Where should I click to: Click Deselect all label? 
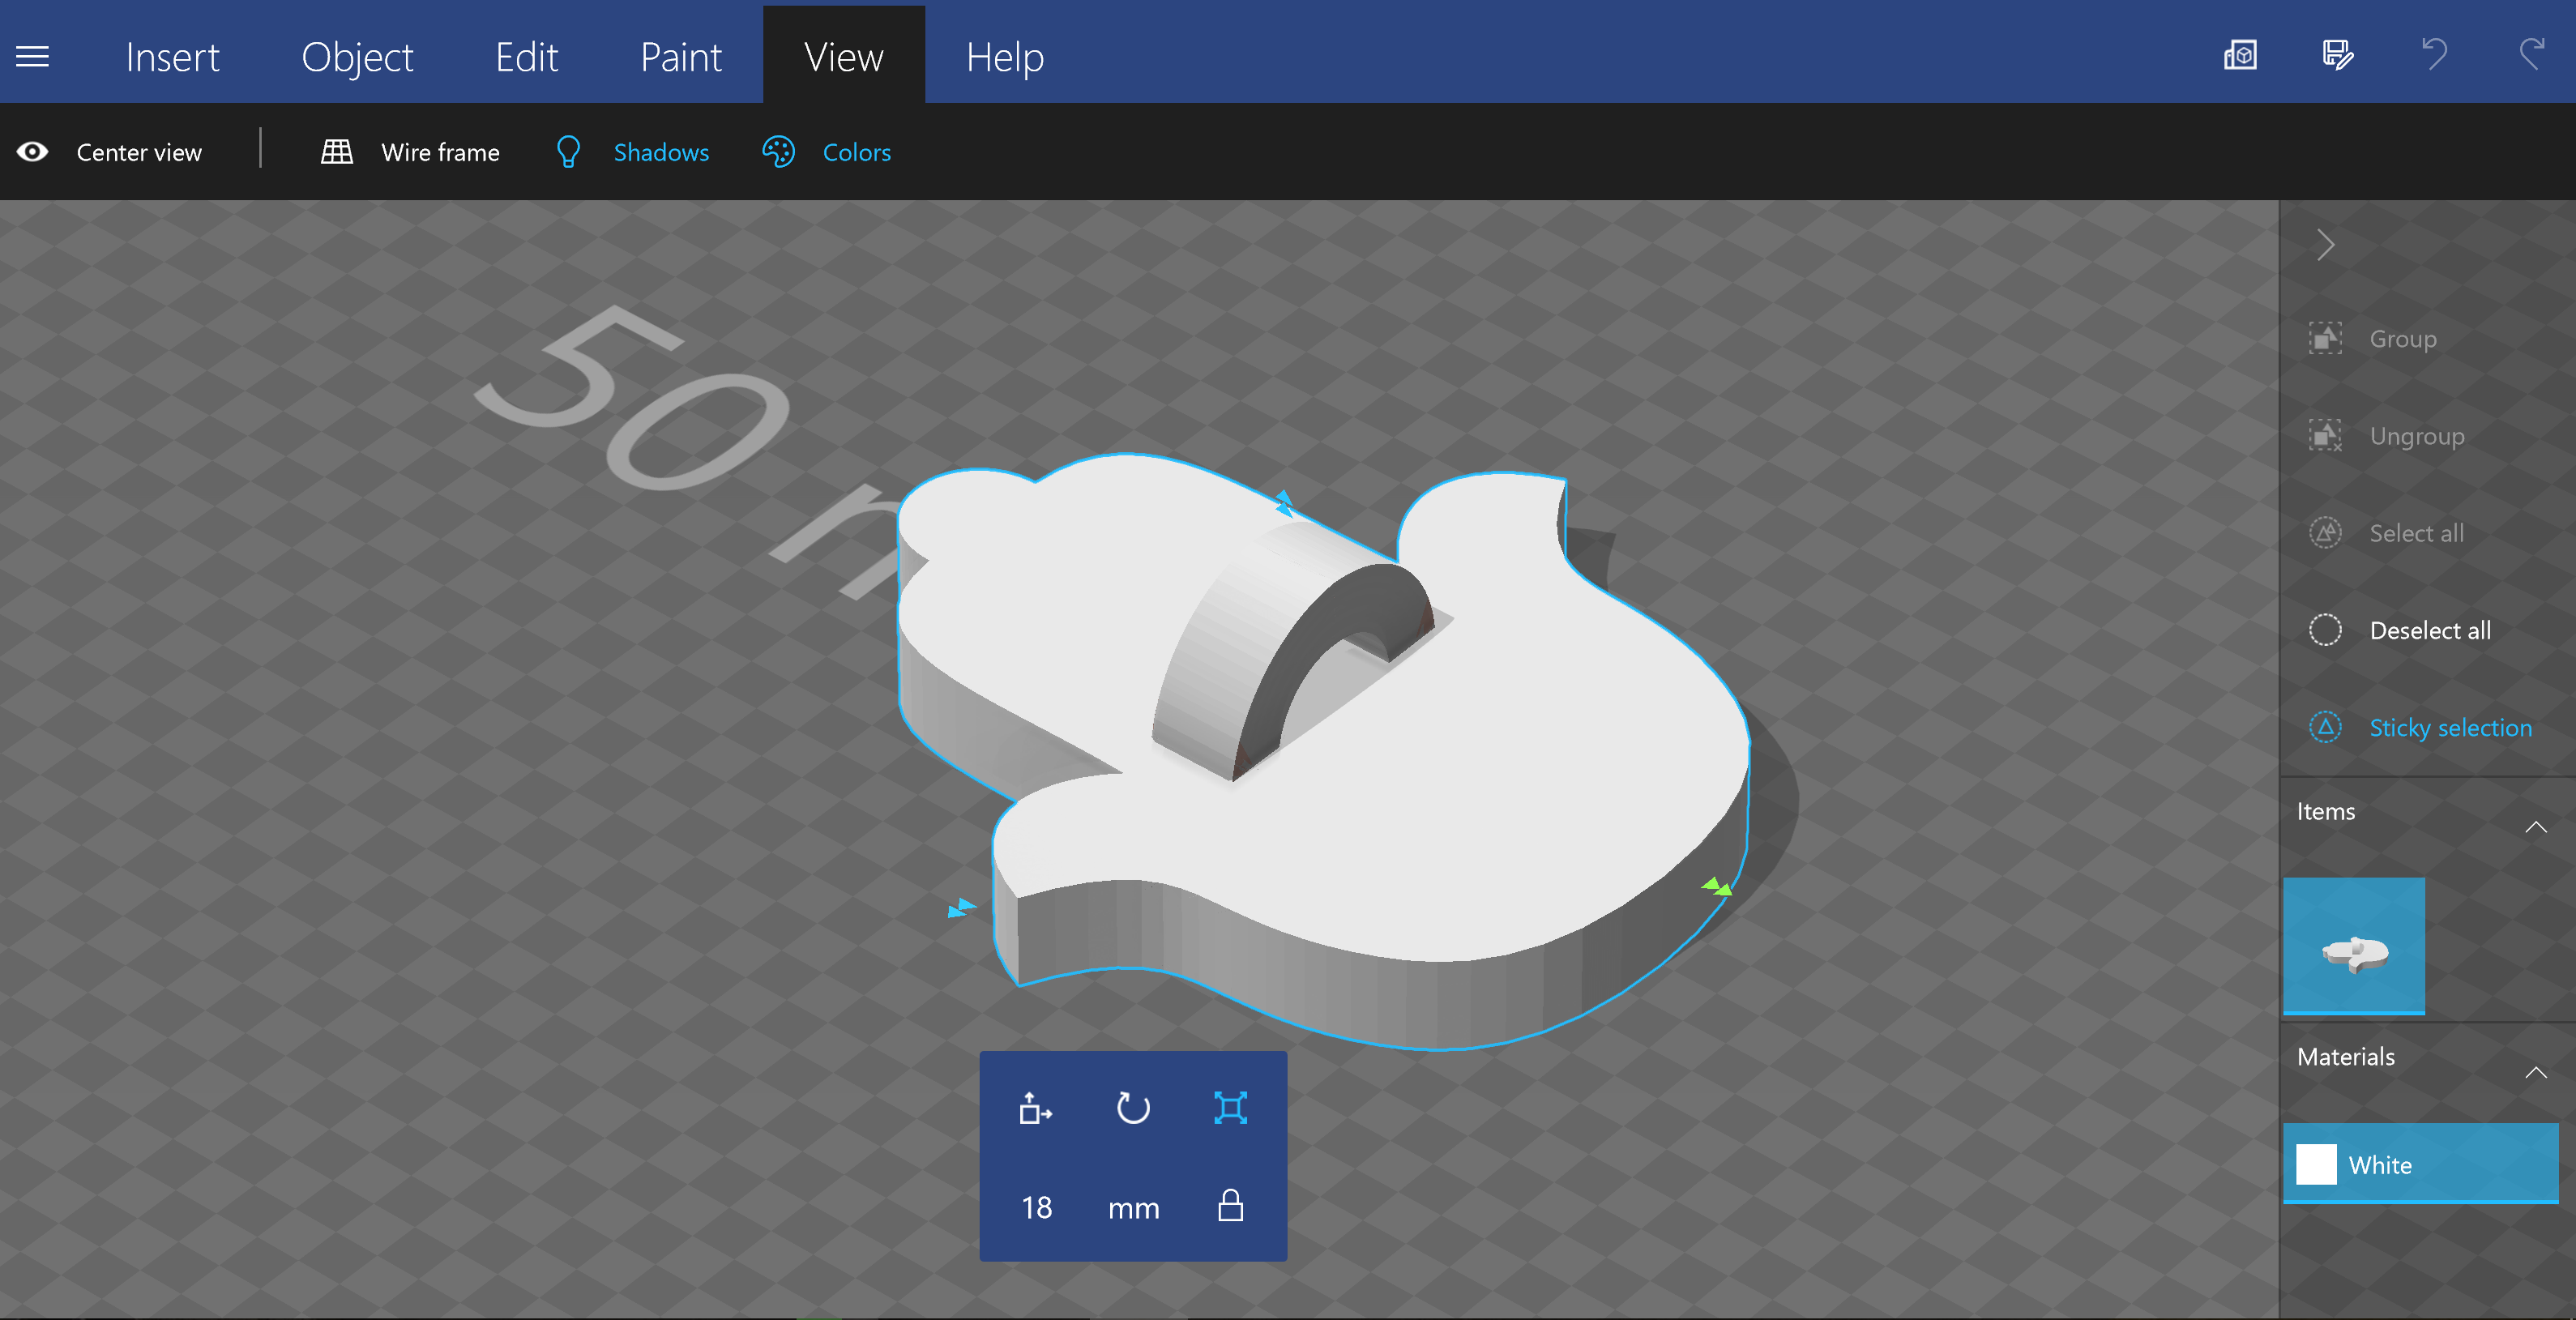(2430, 630)
